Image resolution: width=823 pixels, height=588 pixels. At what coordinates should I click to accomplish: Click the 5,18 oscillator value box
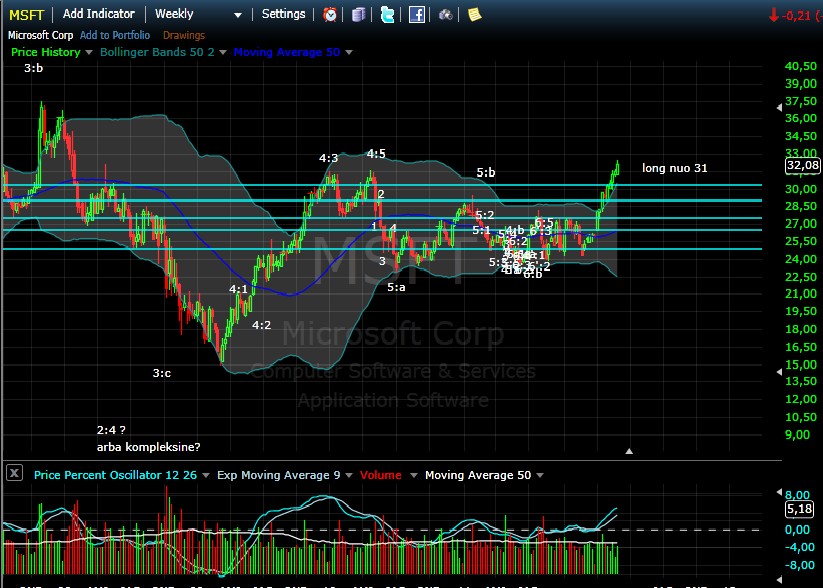click(799, 509)
